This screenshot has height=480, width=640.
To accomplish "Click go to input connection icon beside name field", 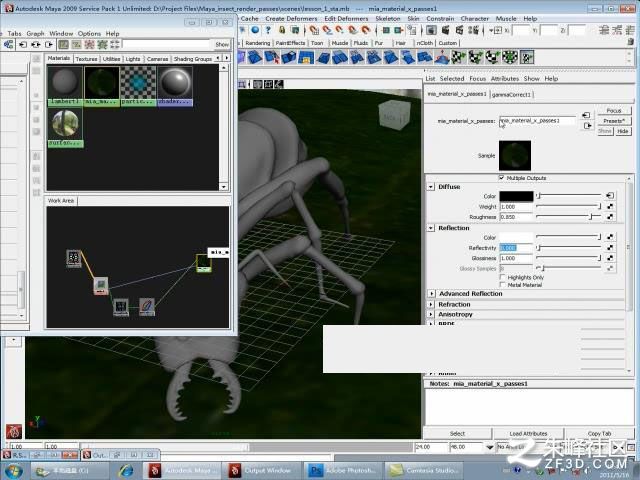I will pyautogui.click(x=587, y=116).
